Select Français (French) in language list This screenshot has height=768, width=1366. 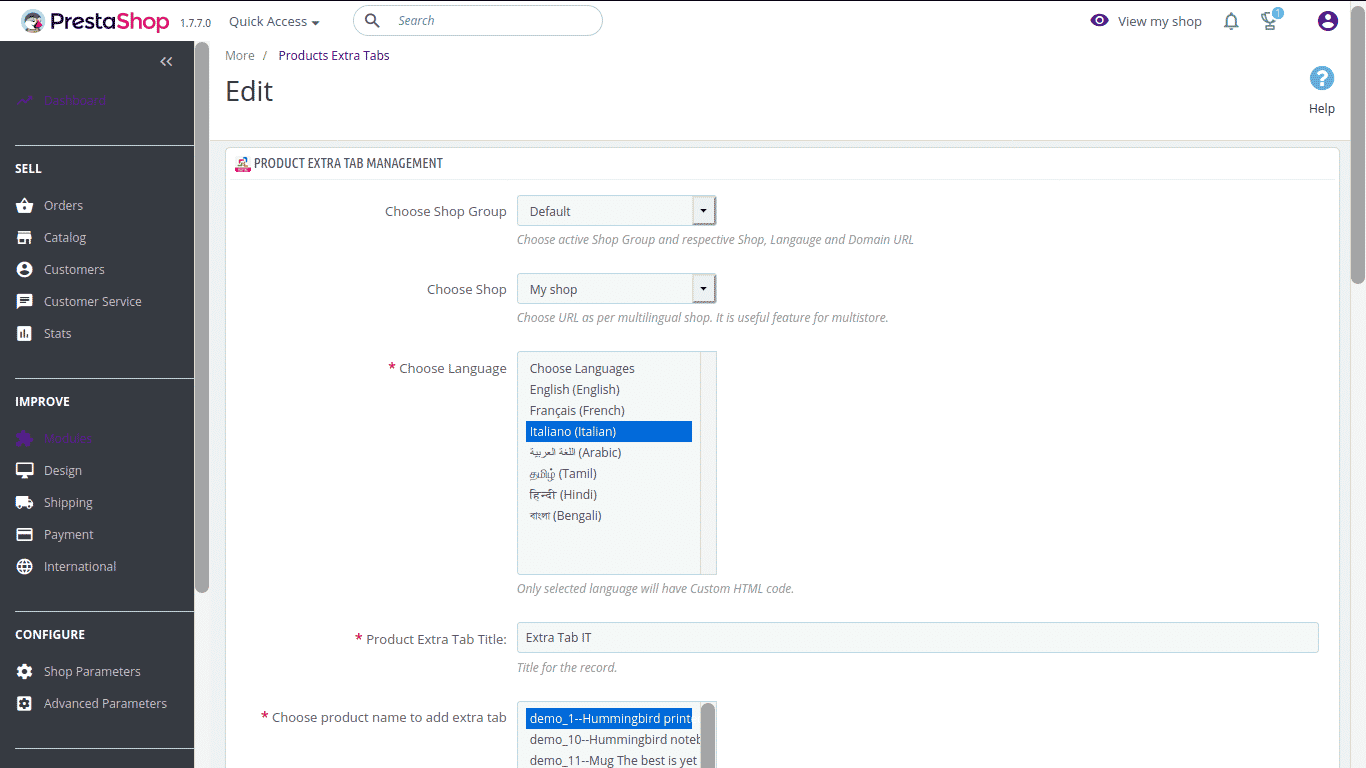coord(577,411)
